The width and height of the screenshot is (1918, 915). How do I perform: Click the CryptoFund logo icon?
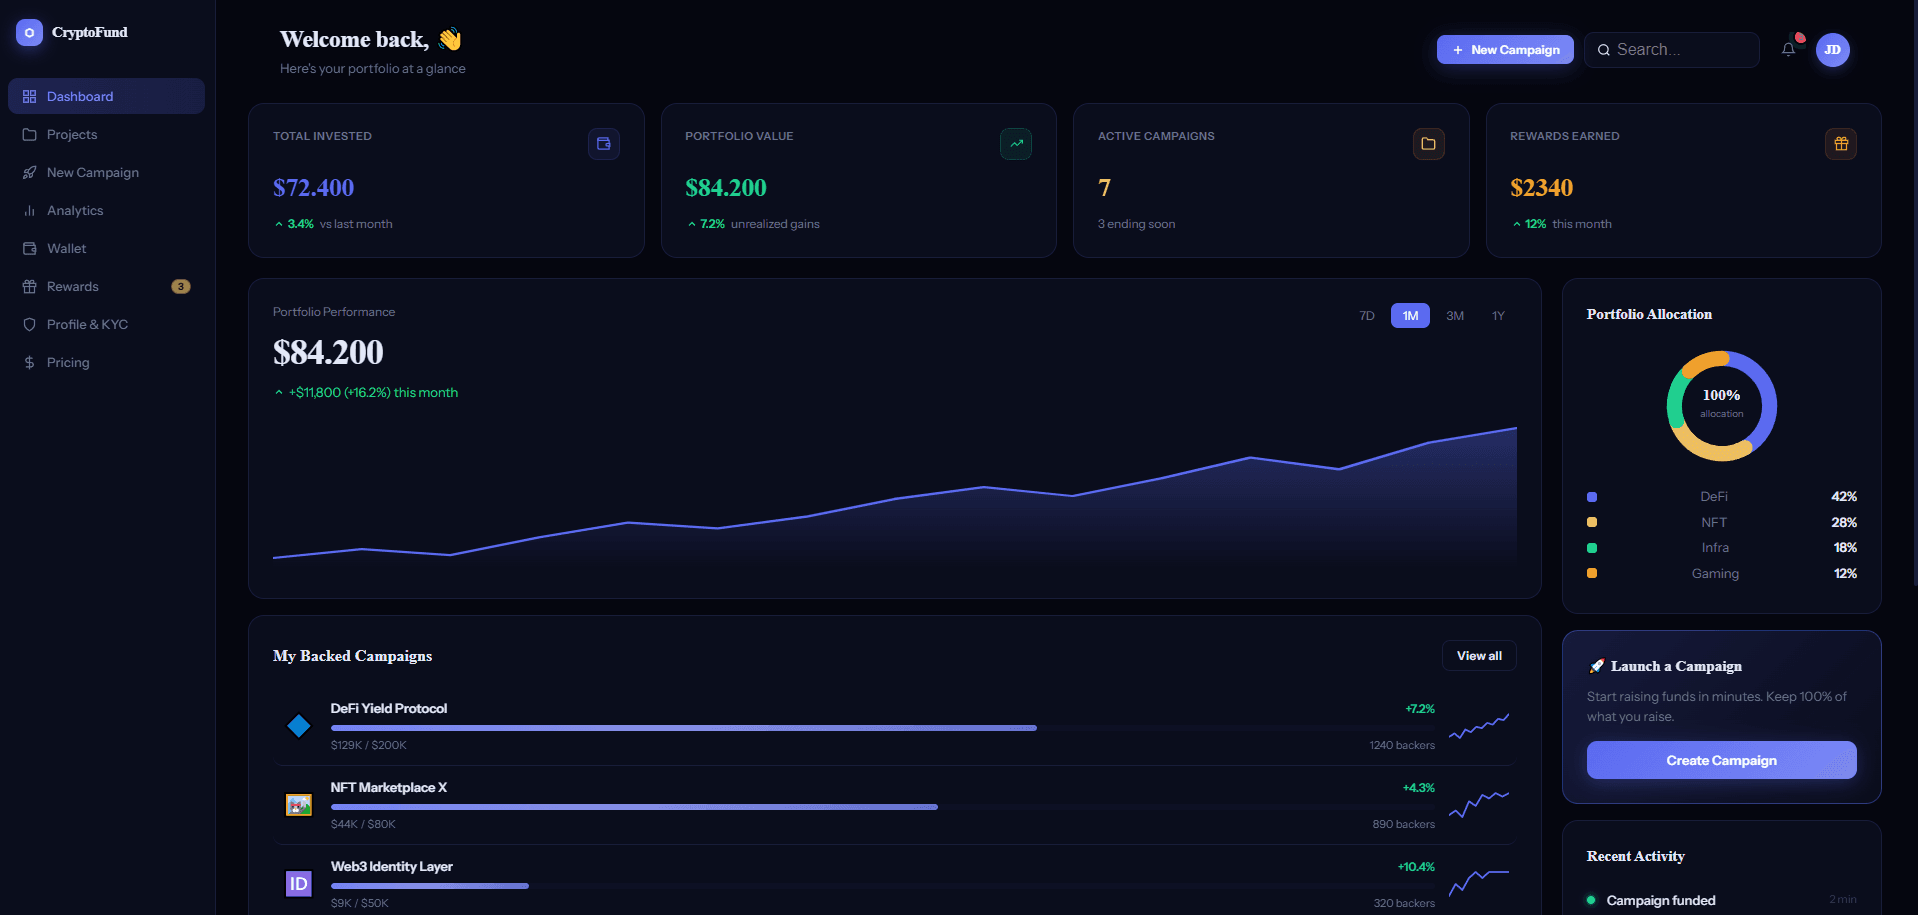pos(27,31)
